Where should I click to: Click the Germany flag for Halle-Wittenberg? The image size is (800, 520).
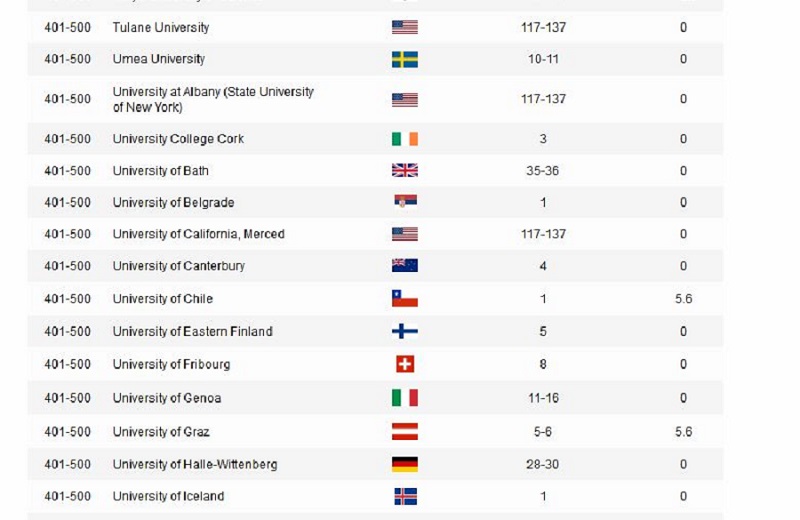pyautogui.click(x=404, y=464)
